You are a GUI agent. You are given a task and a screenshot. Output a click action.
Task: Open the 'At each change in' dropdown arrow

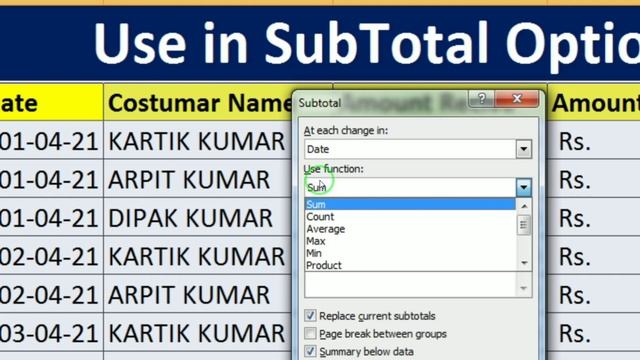click(x=524, y=149)
